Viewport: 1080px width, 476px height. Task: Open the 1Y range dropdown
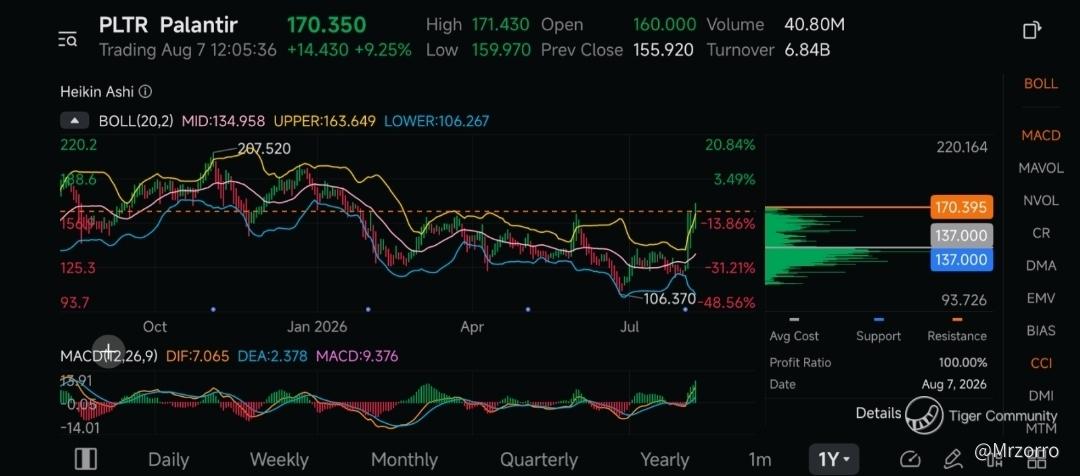point(833,459)
